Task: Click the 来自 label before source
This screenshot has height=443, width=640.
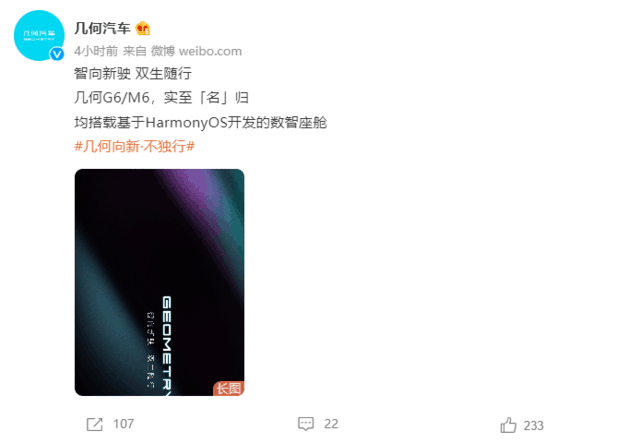Action: coord(135,51)
